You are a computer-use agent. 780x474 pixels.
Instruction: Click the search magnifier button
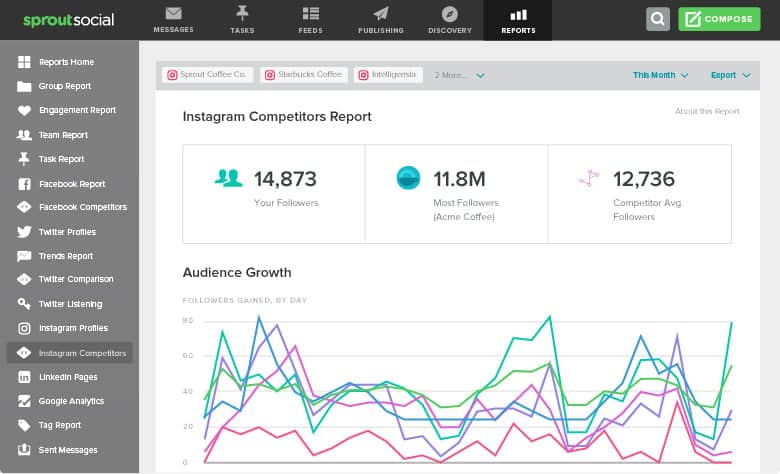658,19
